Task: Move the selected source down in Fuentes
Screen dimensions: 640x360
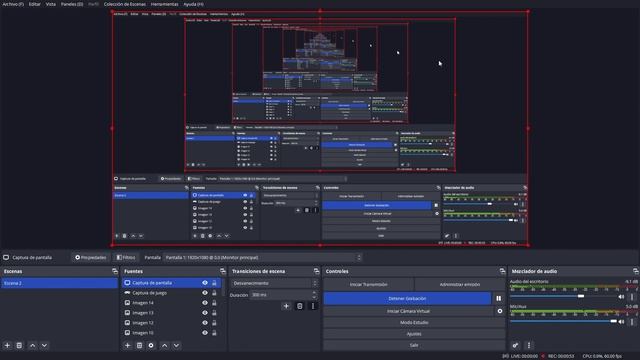Action: point(176,345)
